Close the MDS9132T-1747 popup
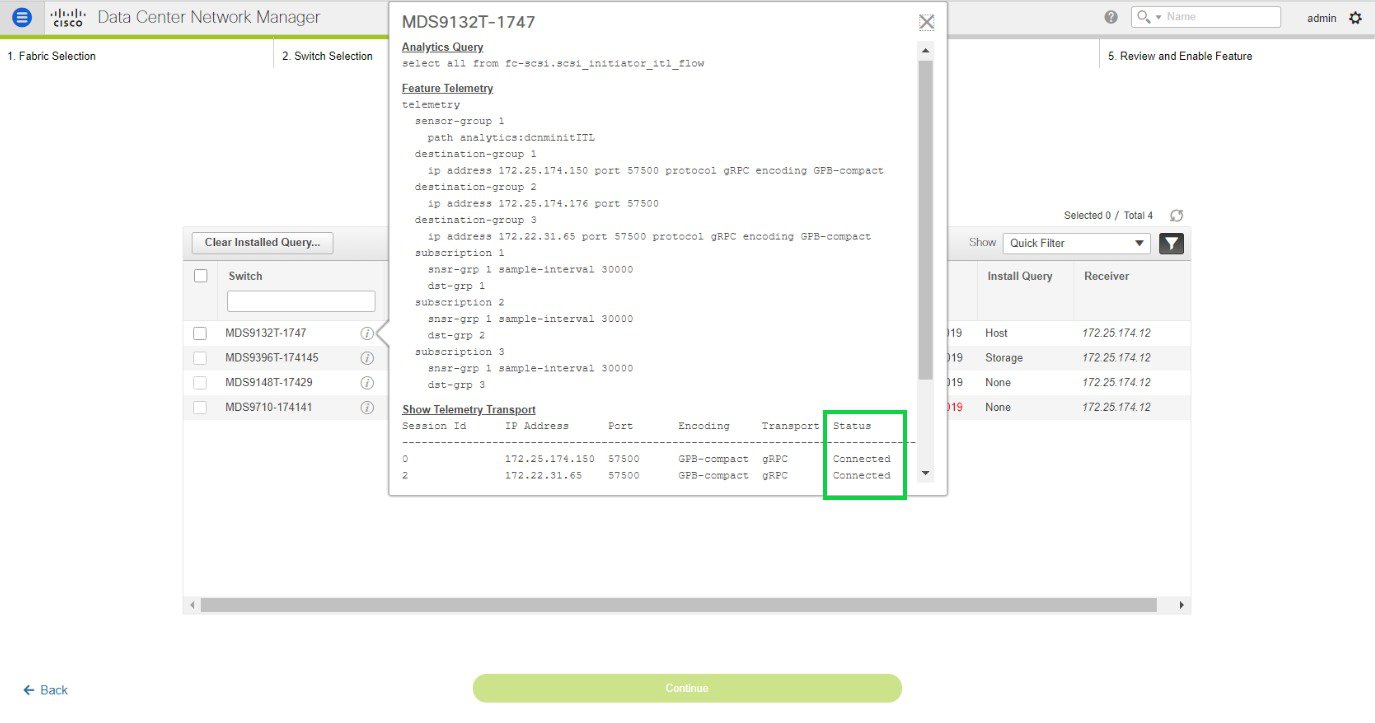1375x723 pixels. pos(927,22)
